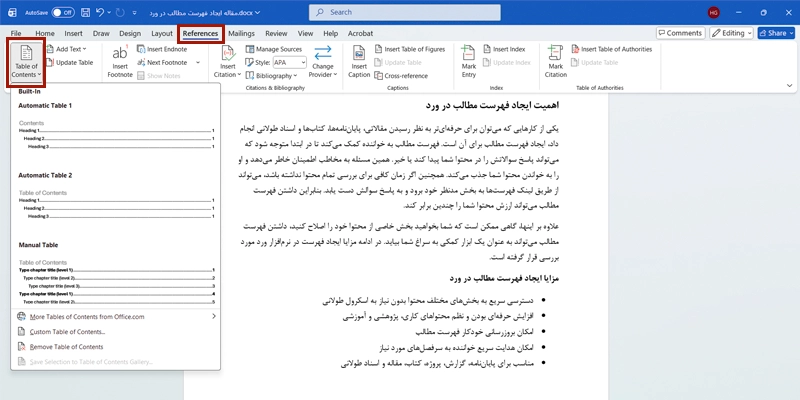Click the heading اهمیت ایجاد فهرست مطالب در ورد
This screenshot has height=400, width=800.
[492, 105]
